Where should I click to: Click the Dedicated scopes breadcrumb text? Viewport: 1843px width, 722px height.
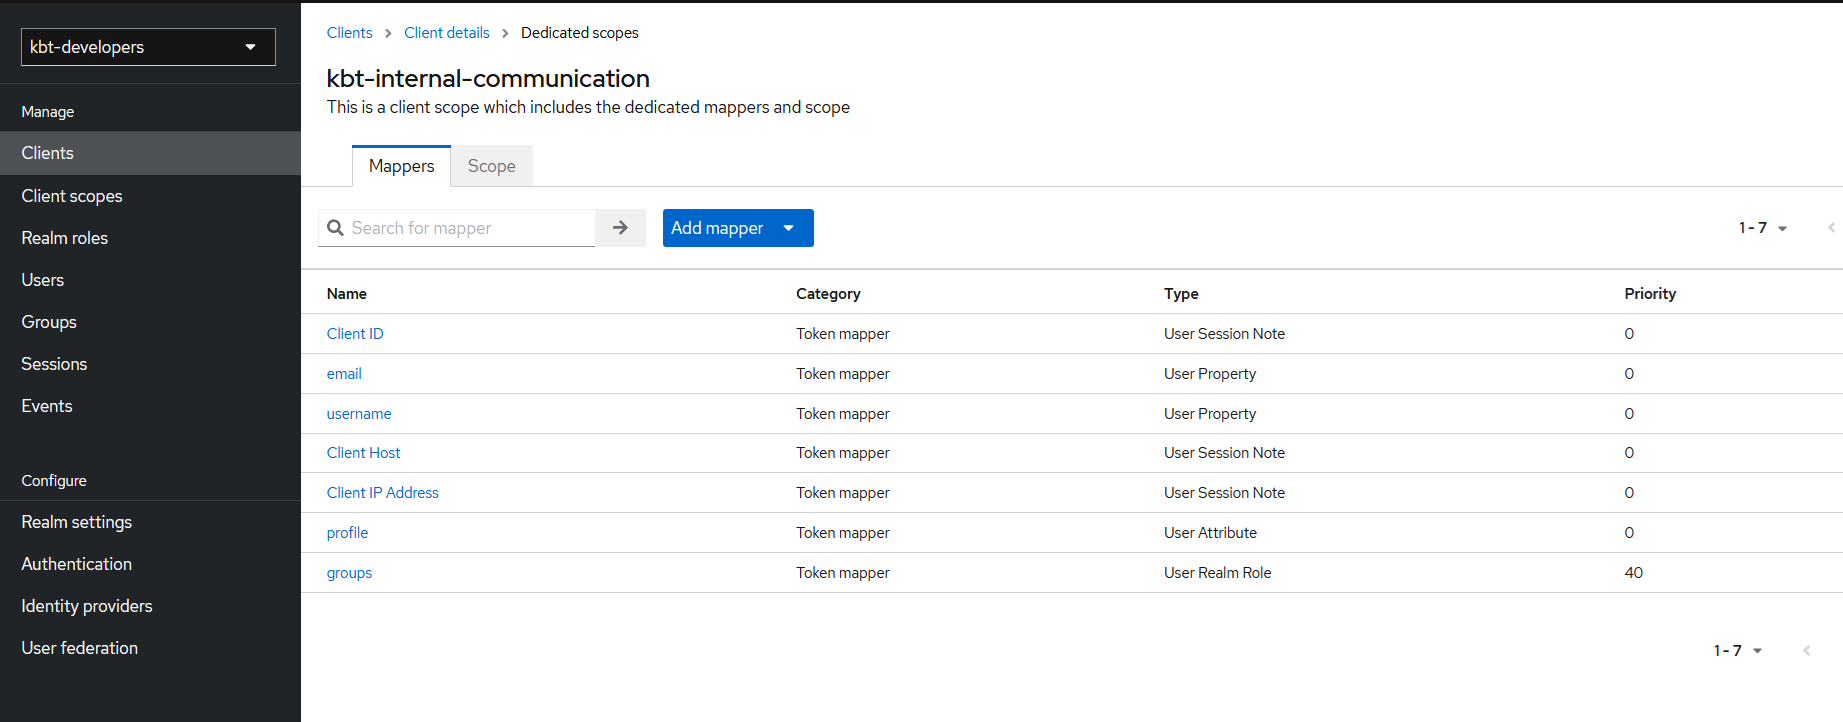coord(580,33)
